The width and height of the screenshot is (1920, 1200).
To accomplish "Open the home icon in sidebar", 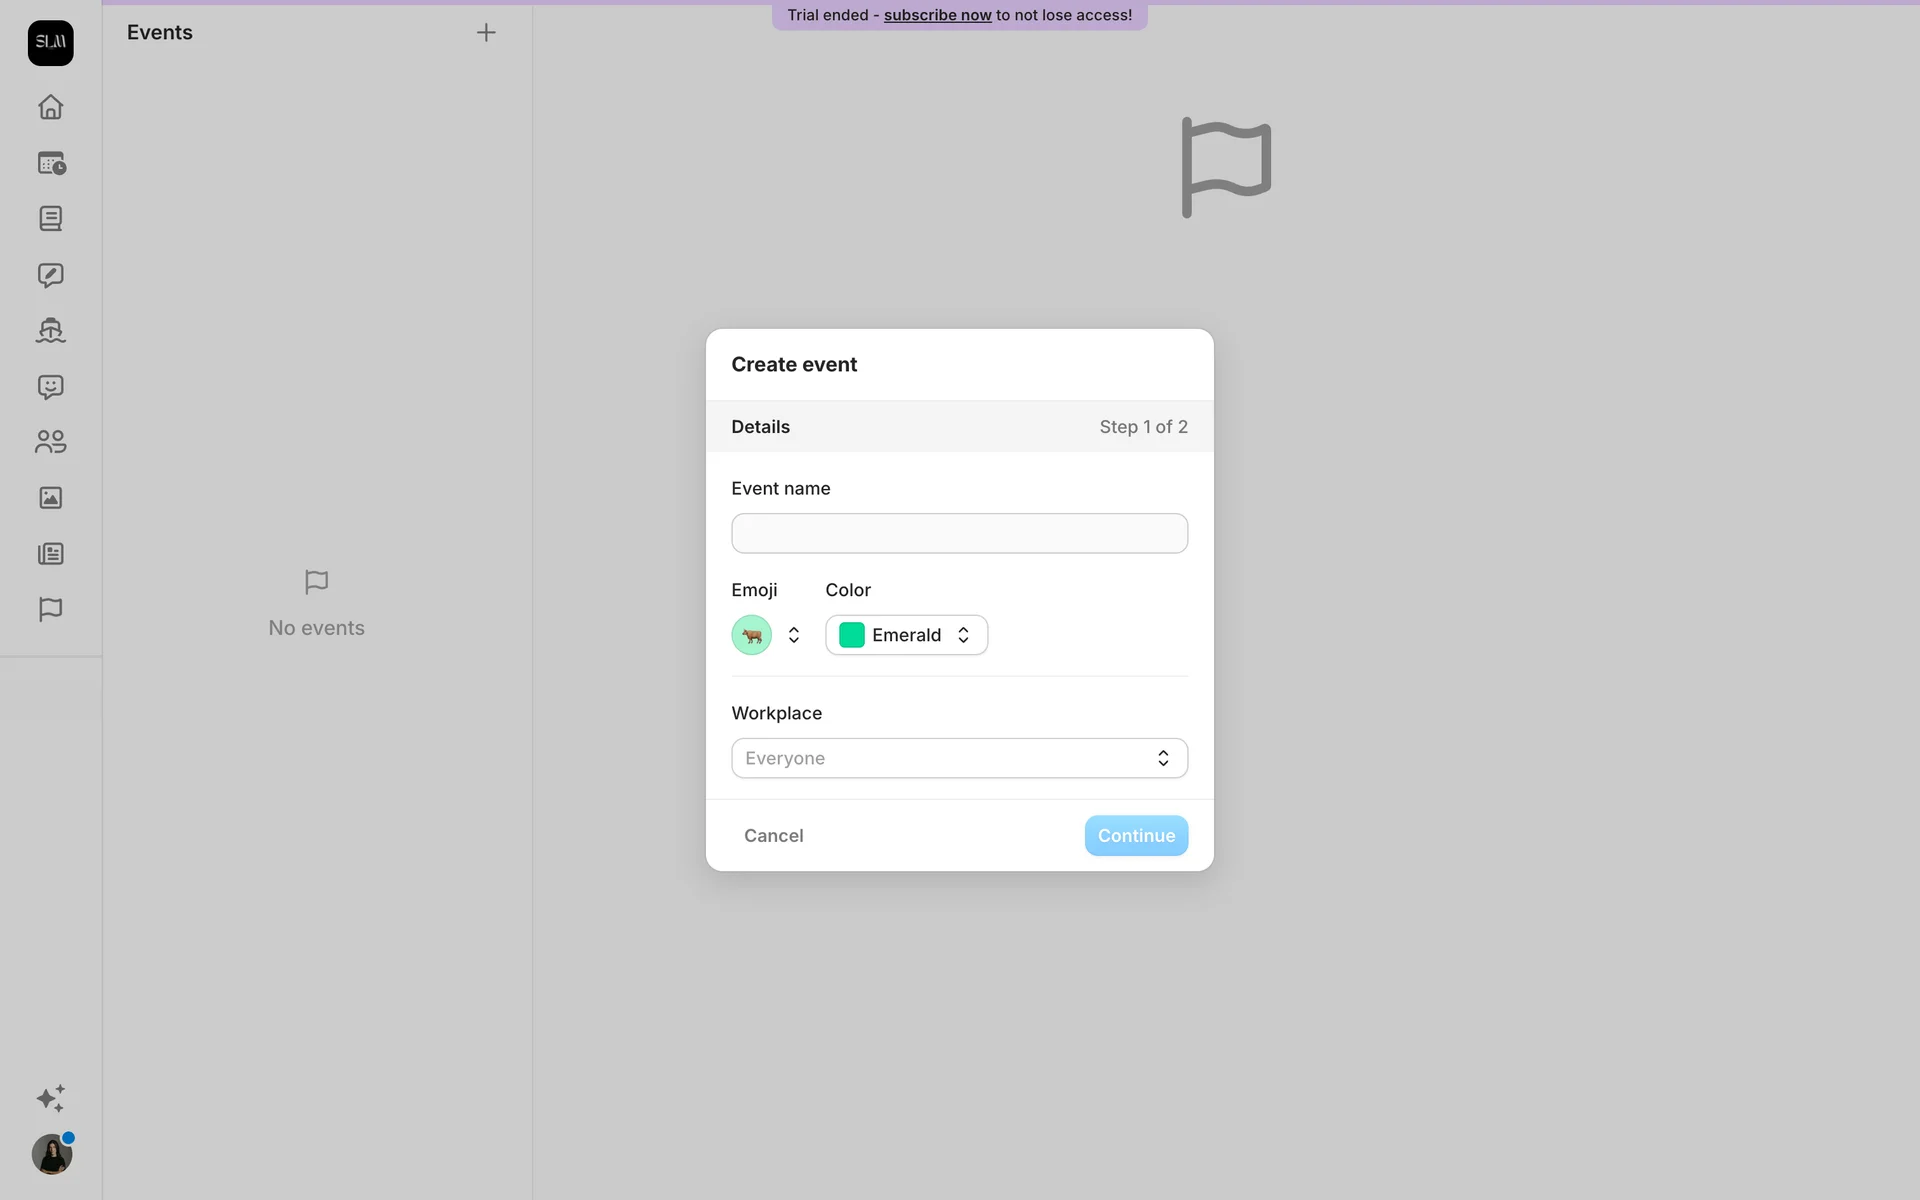I will [50, 107].
